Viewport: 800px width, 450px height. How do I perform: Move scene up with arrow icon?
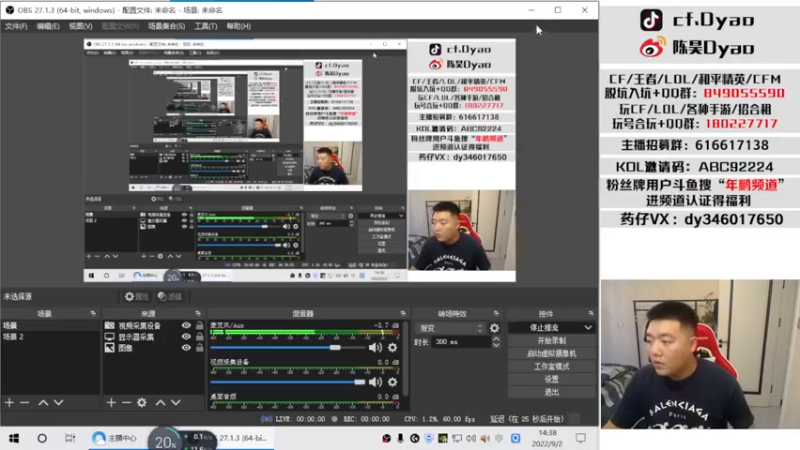point(43,403)
